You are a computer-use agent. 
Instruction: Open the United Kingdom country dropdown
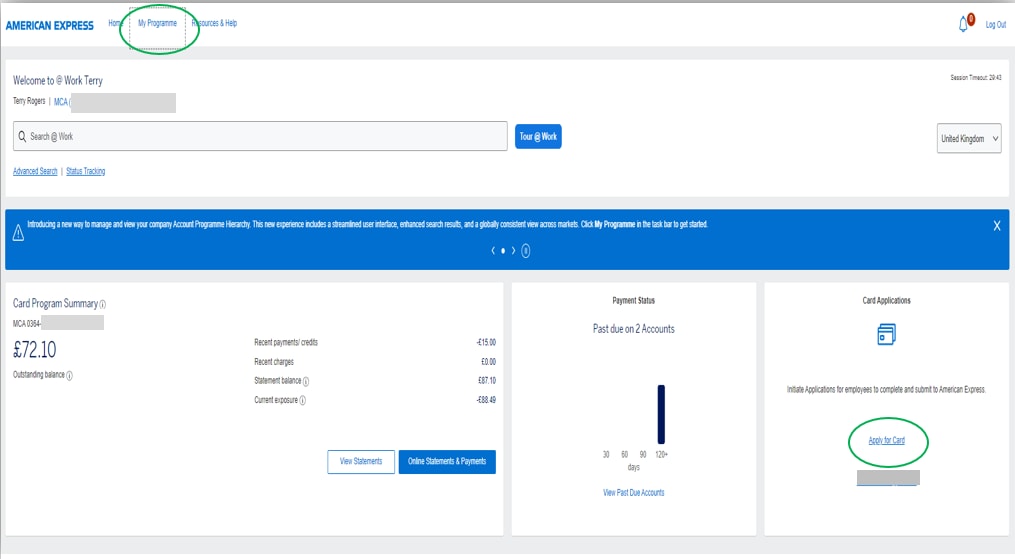click(969, 139)
